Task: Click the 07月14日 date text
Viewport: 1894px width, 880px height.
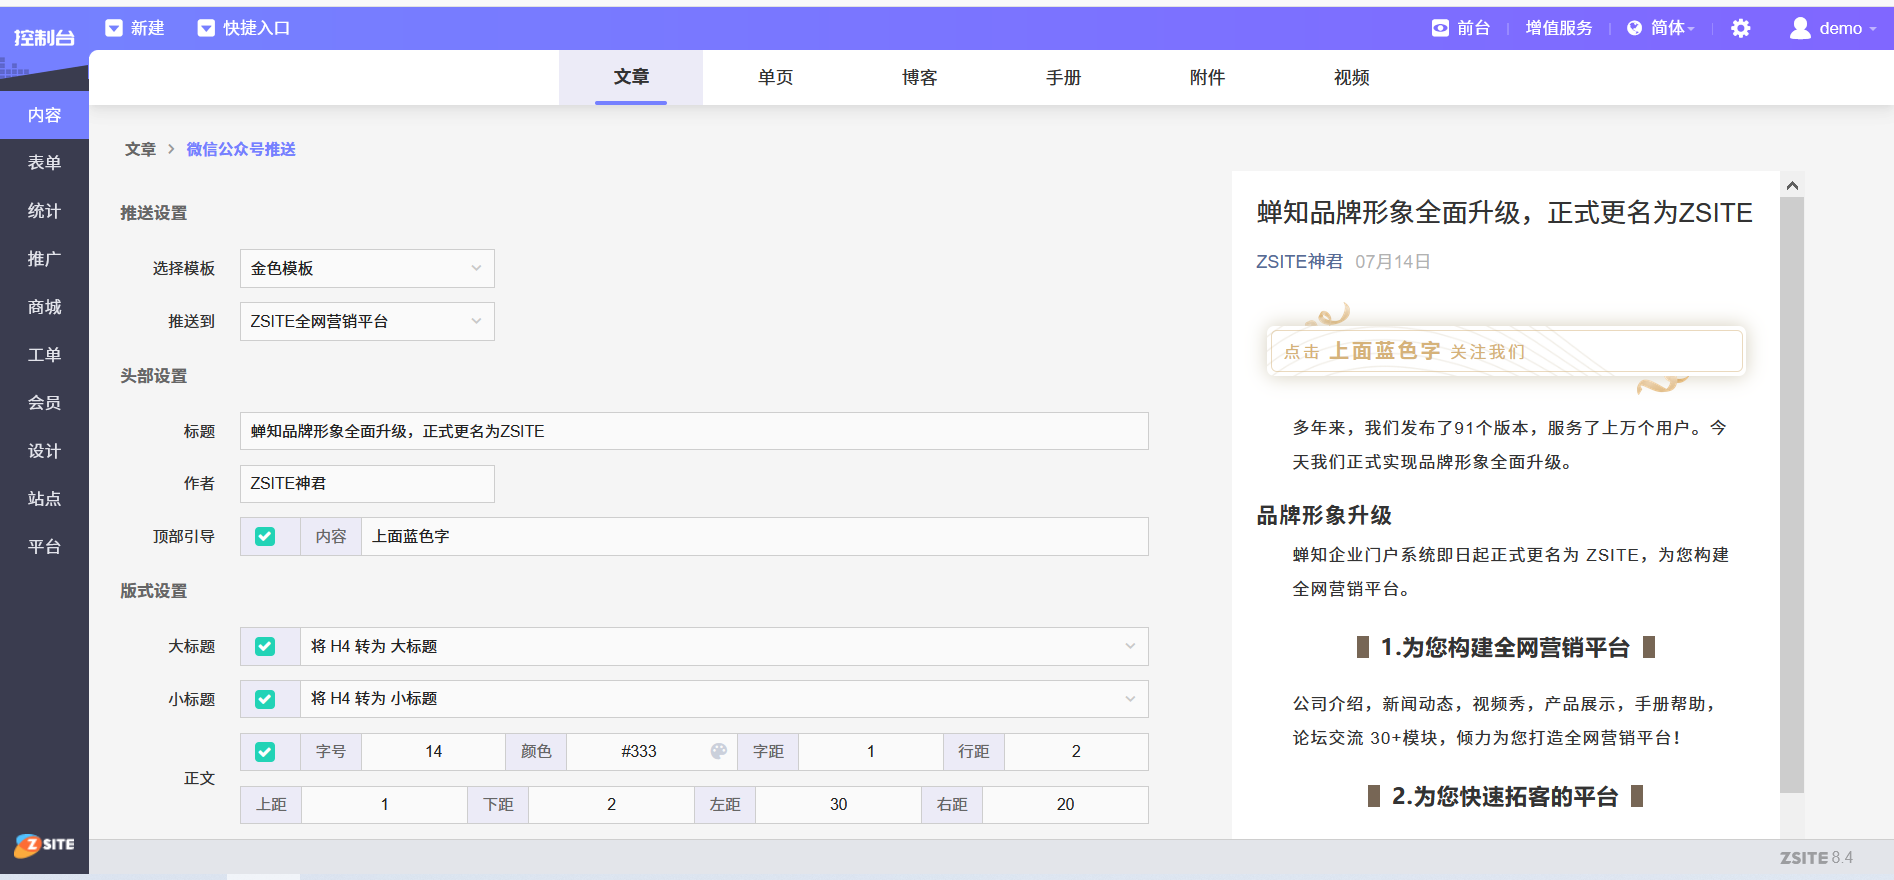Action: (x=1393, y=261)
